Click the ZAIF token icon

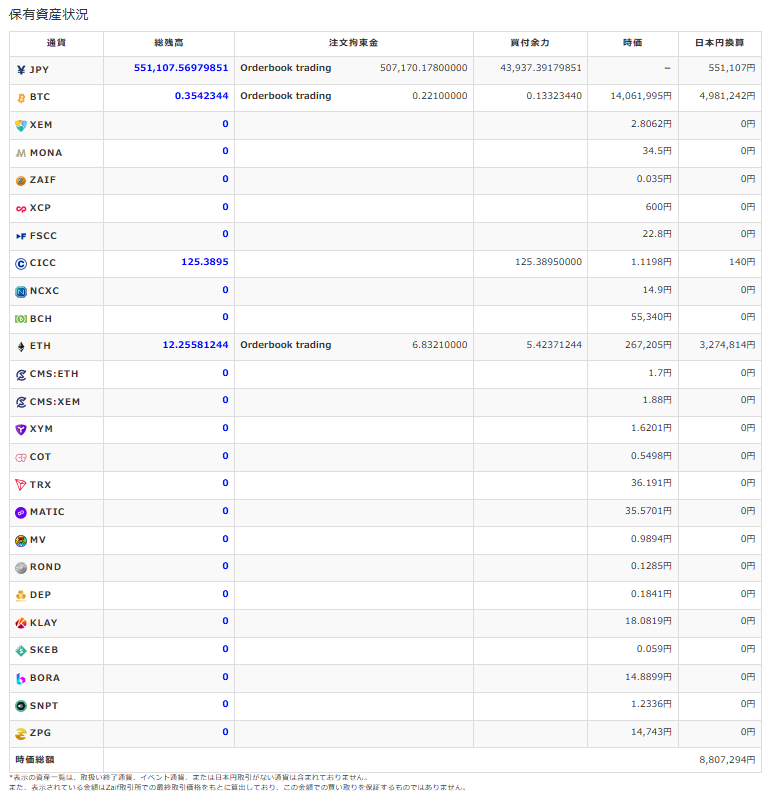[x=21, y=181]
